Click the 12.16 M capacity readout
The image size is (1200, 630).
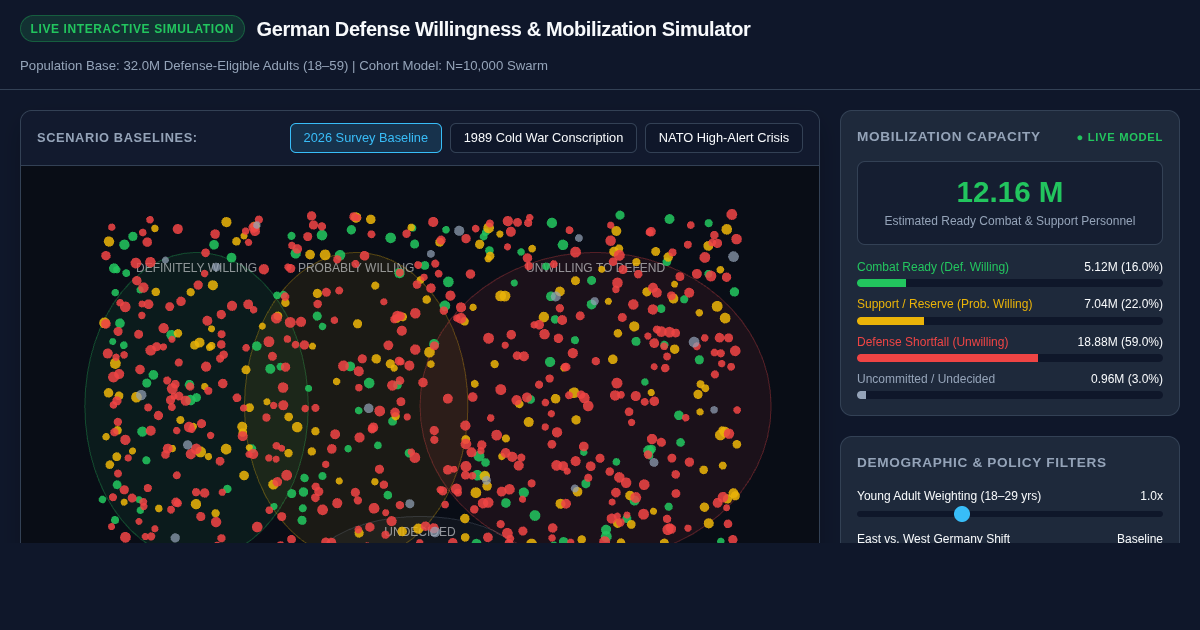coord(1010,192)
